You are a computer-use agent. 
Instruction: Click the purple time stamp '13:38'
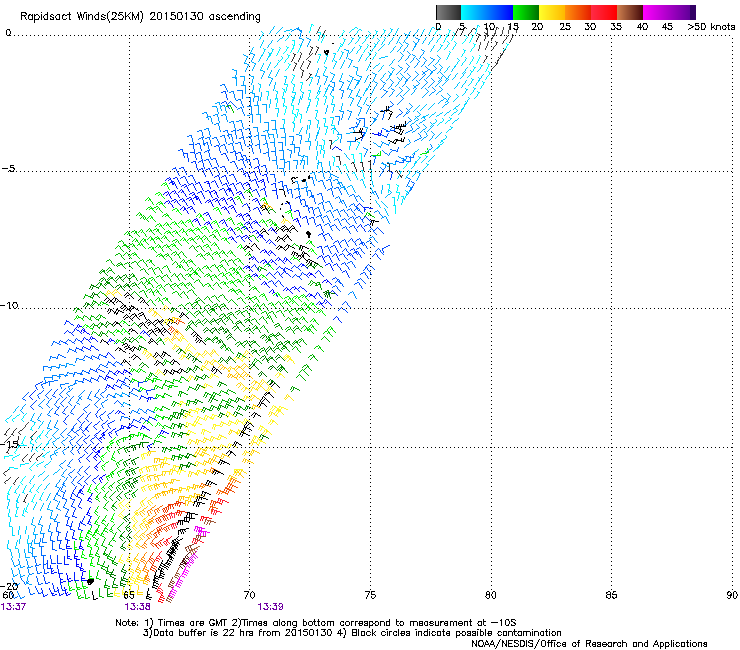(x=137, y=607)
